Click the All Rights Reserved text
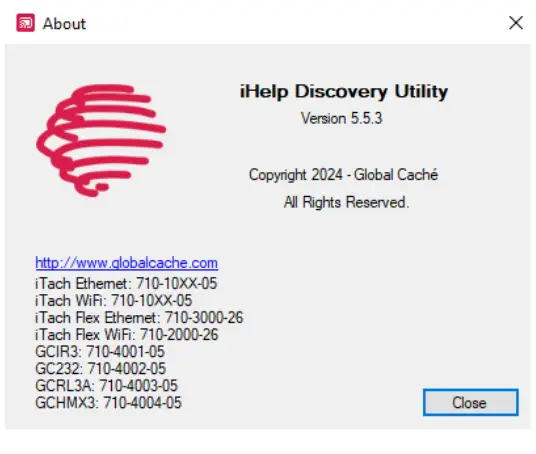This screenshot has width=536, height=454. (346, 202)
